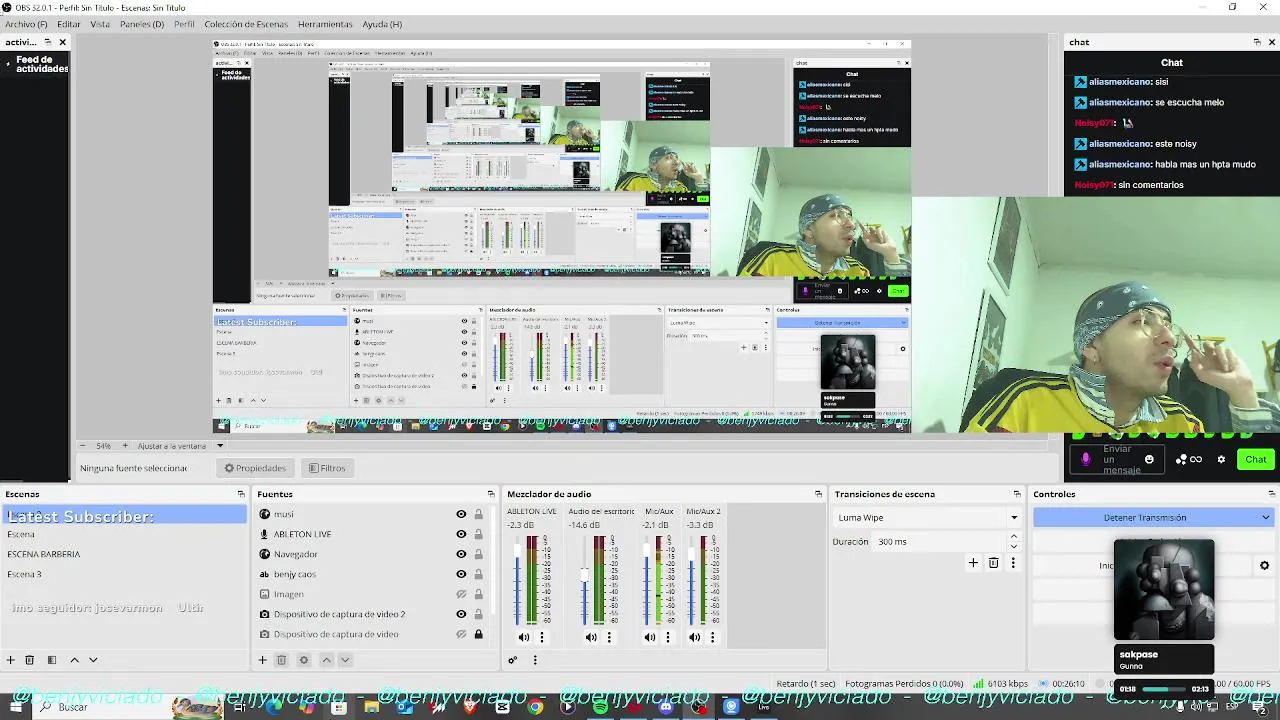Open emoji picker in chat input
The width and height of the screenshot is (1280, 720).
click(x=1149, y=459)
